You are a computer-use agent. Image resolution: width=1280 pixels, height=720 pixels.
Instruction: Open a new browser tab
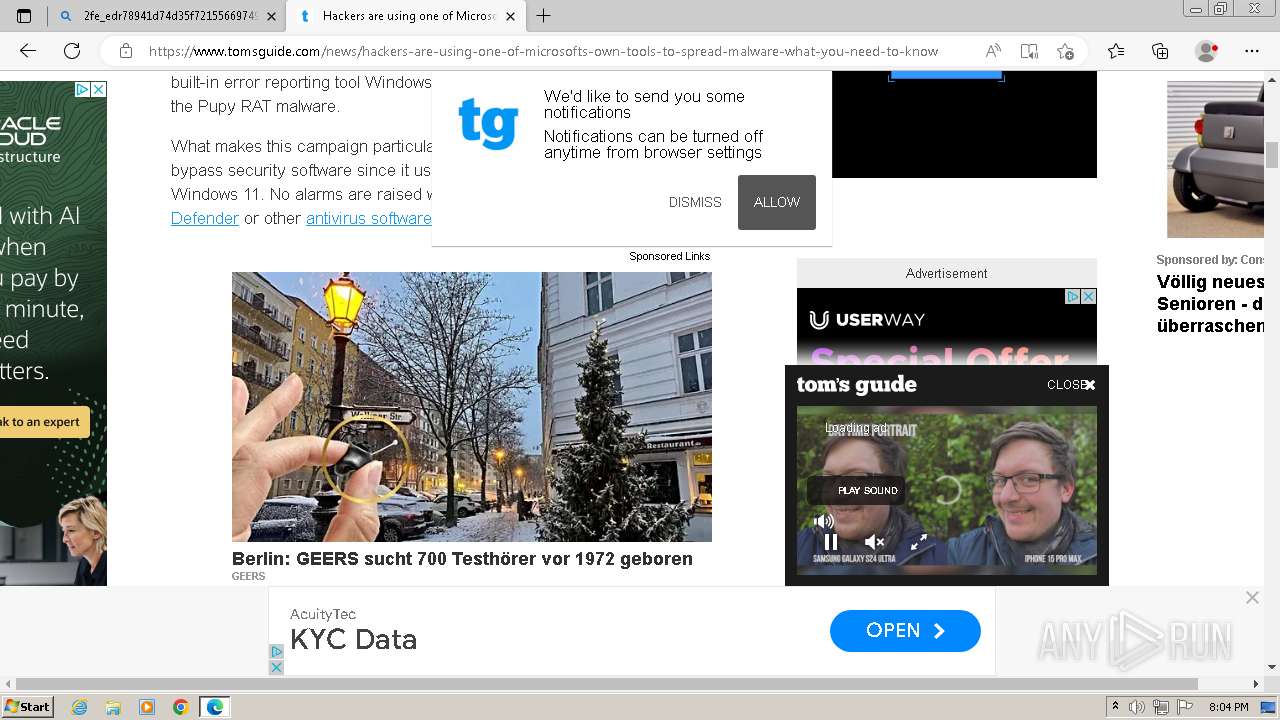(544, 16)
